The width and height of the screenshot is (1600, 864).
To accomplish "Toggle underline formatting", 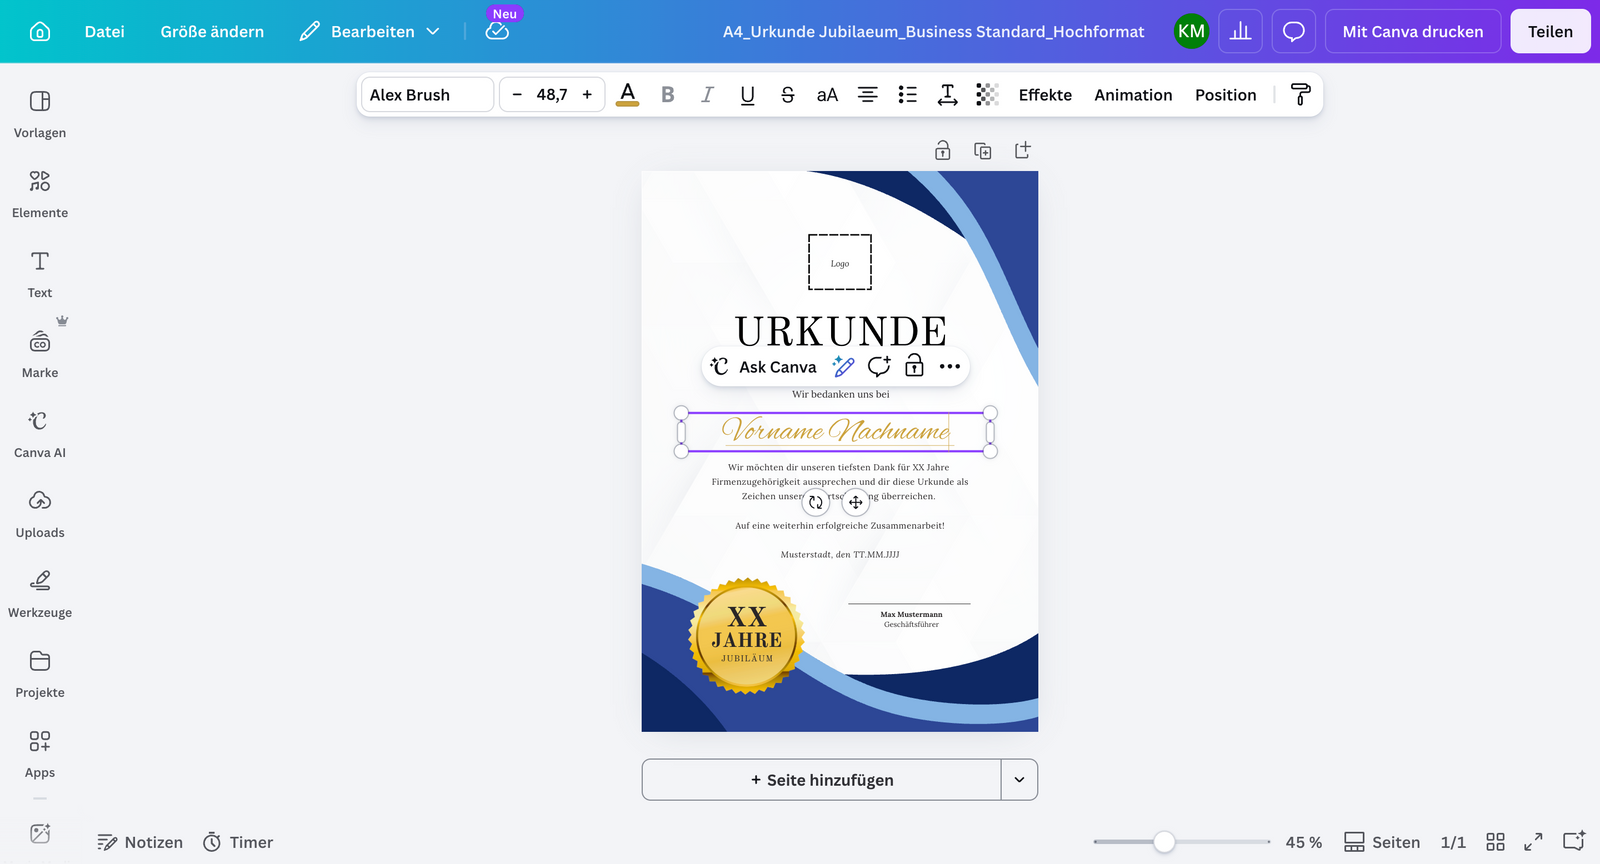I will coord(748,95).
